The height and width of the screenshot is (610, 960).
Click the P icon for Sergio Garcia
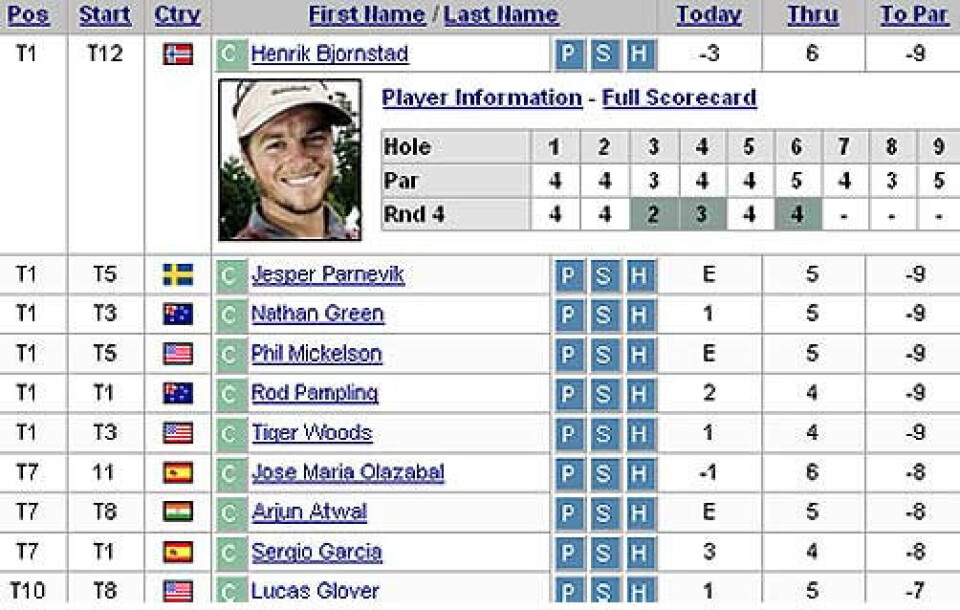(568, 552)
